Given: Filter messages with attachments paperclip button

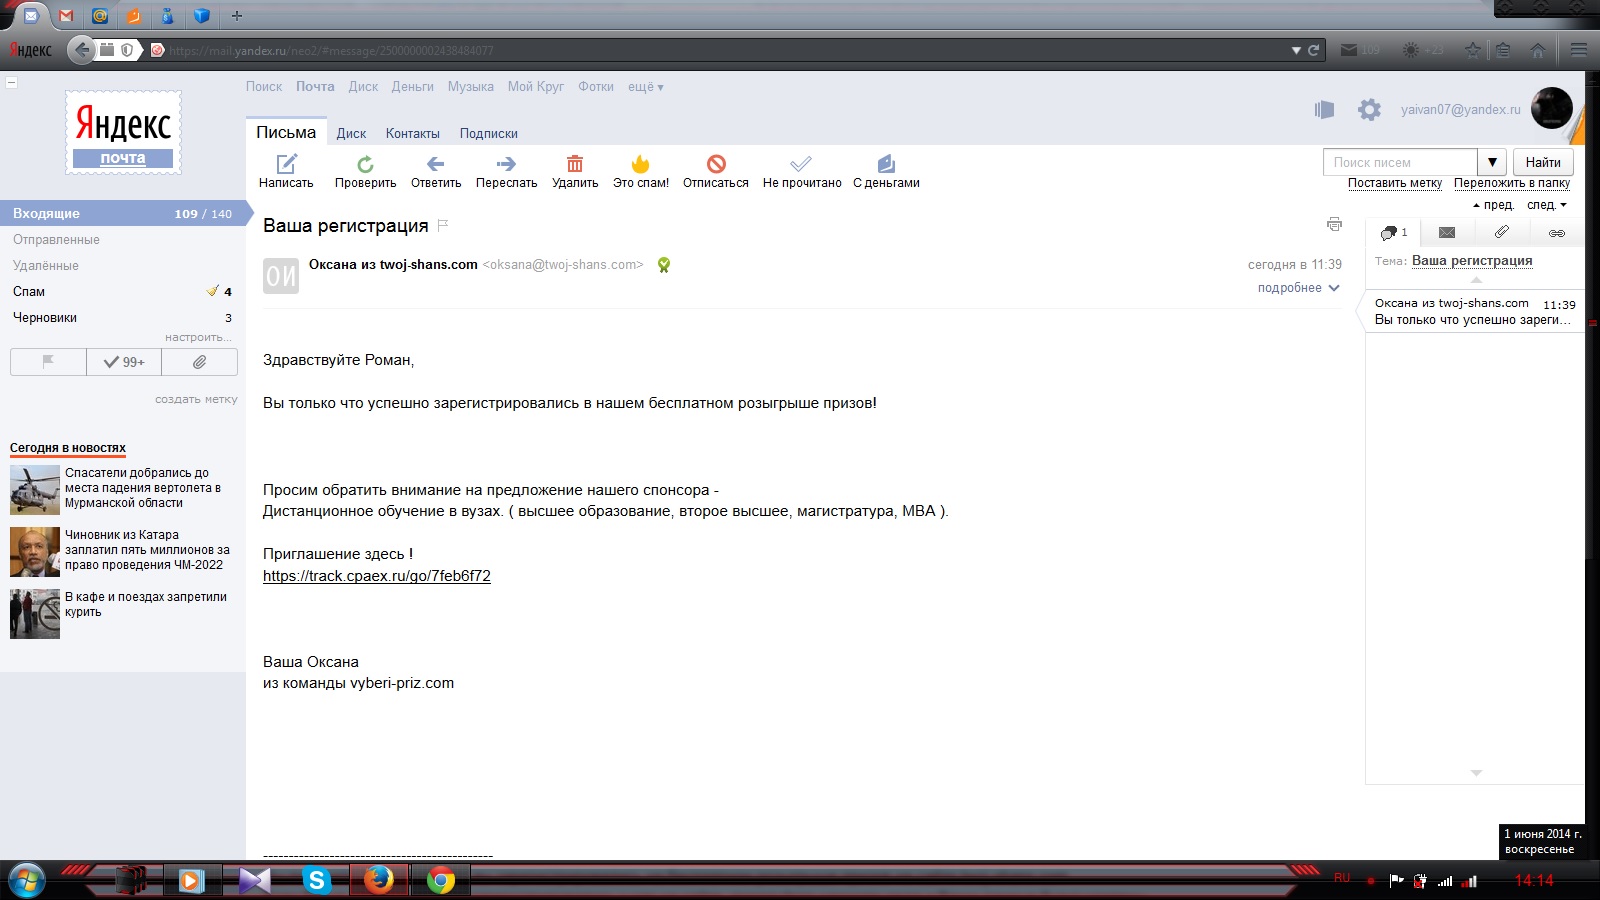Looking at the screenshot, I should [x=199, y=362].
